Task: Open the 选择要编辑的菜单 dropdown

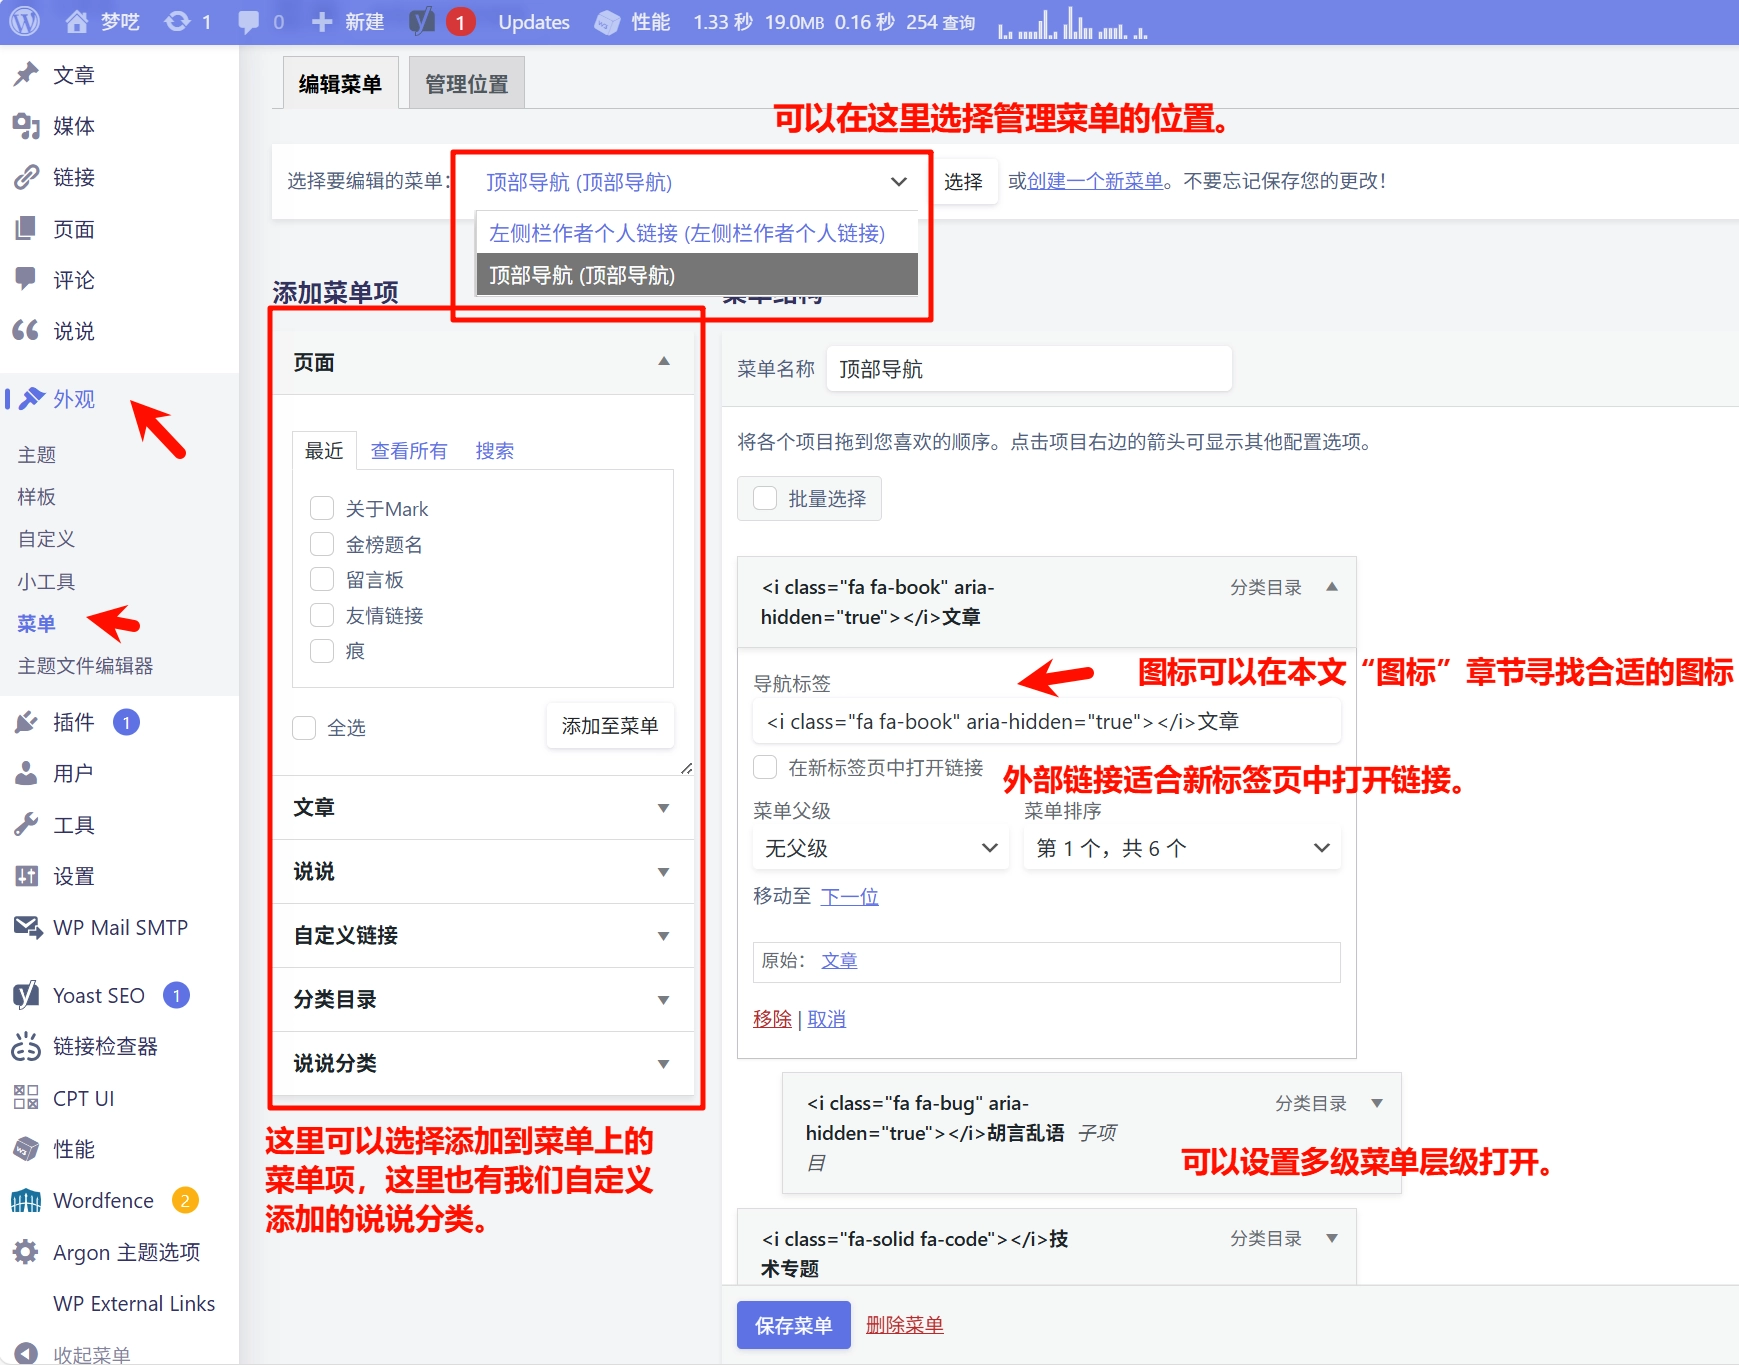Action: coord(696,182)
